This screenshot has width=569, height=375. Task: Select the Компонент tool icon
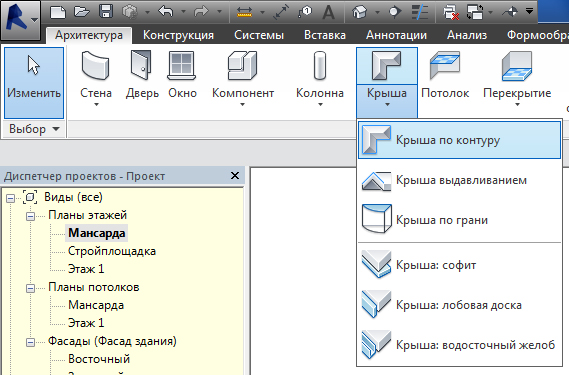pyautogui.click(x=242, y=65)
